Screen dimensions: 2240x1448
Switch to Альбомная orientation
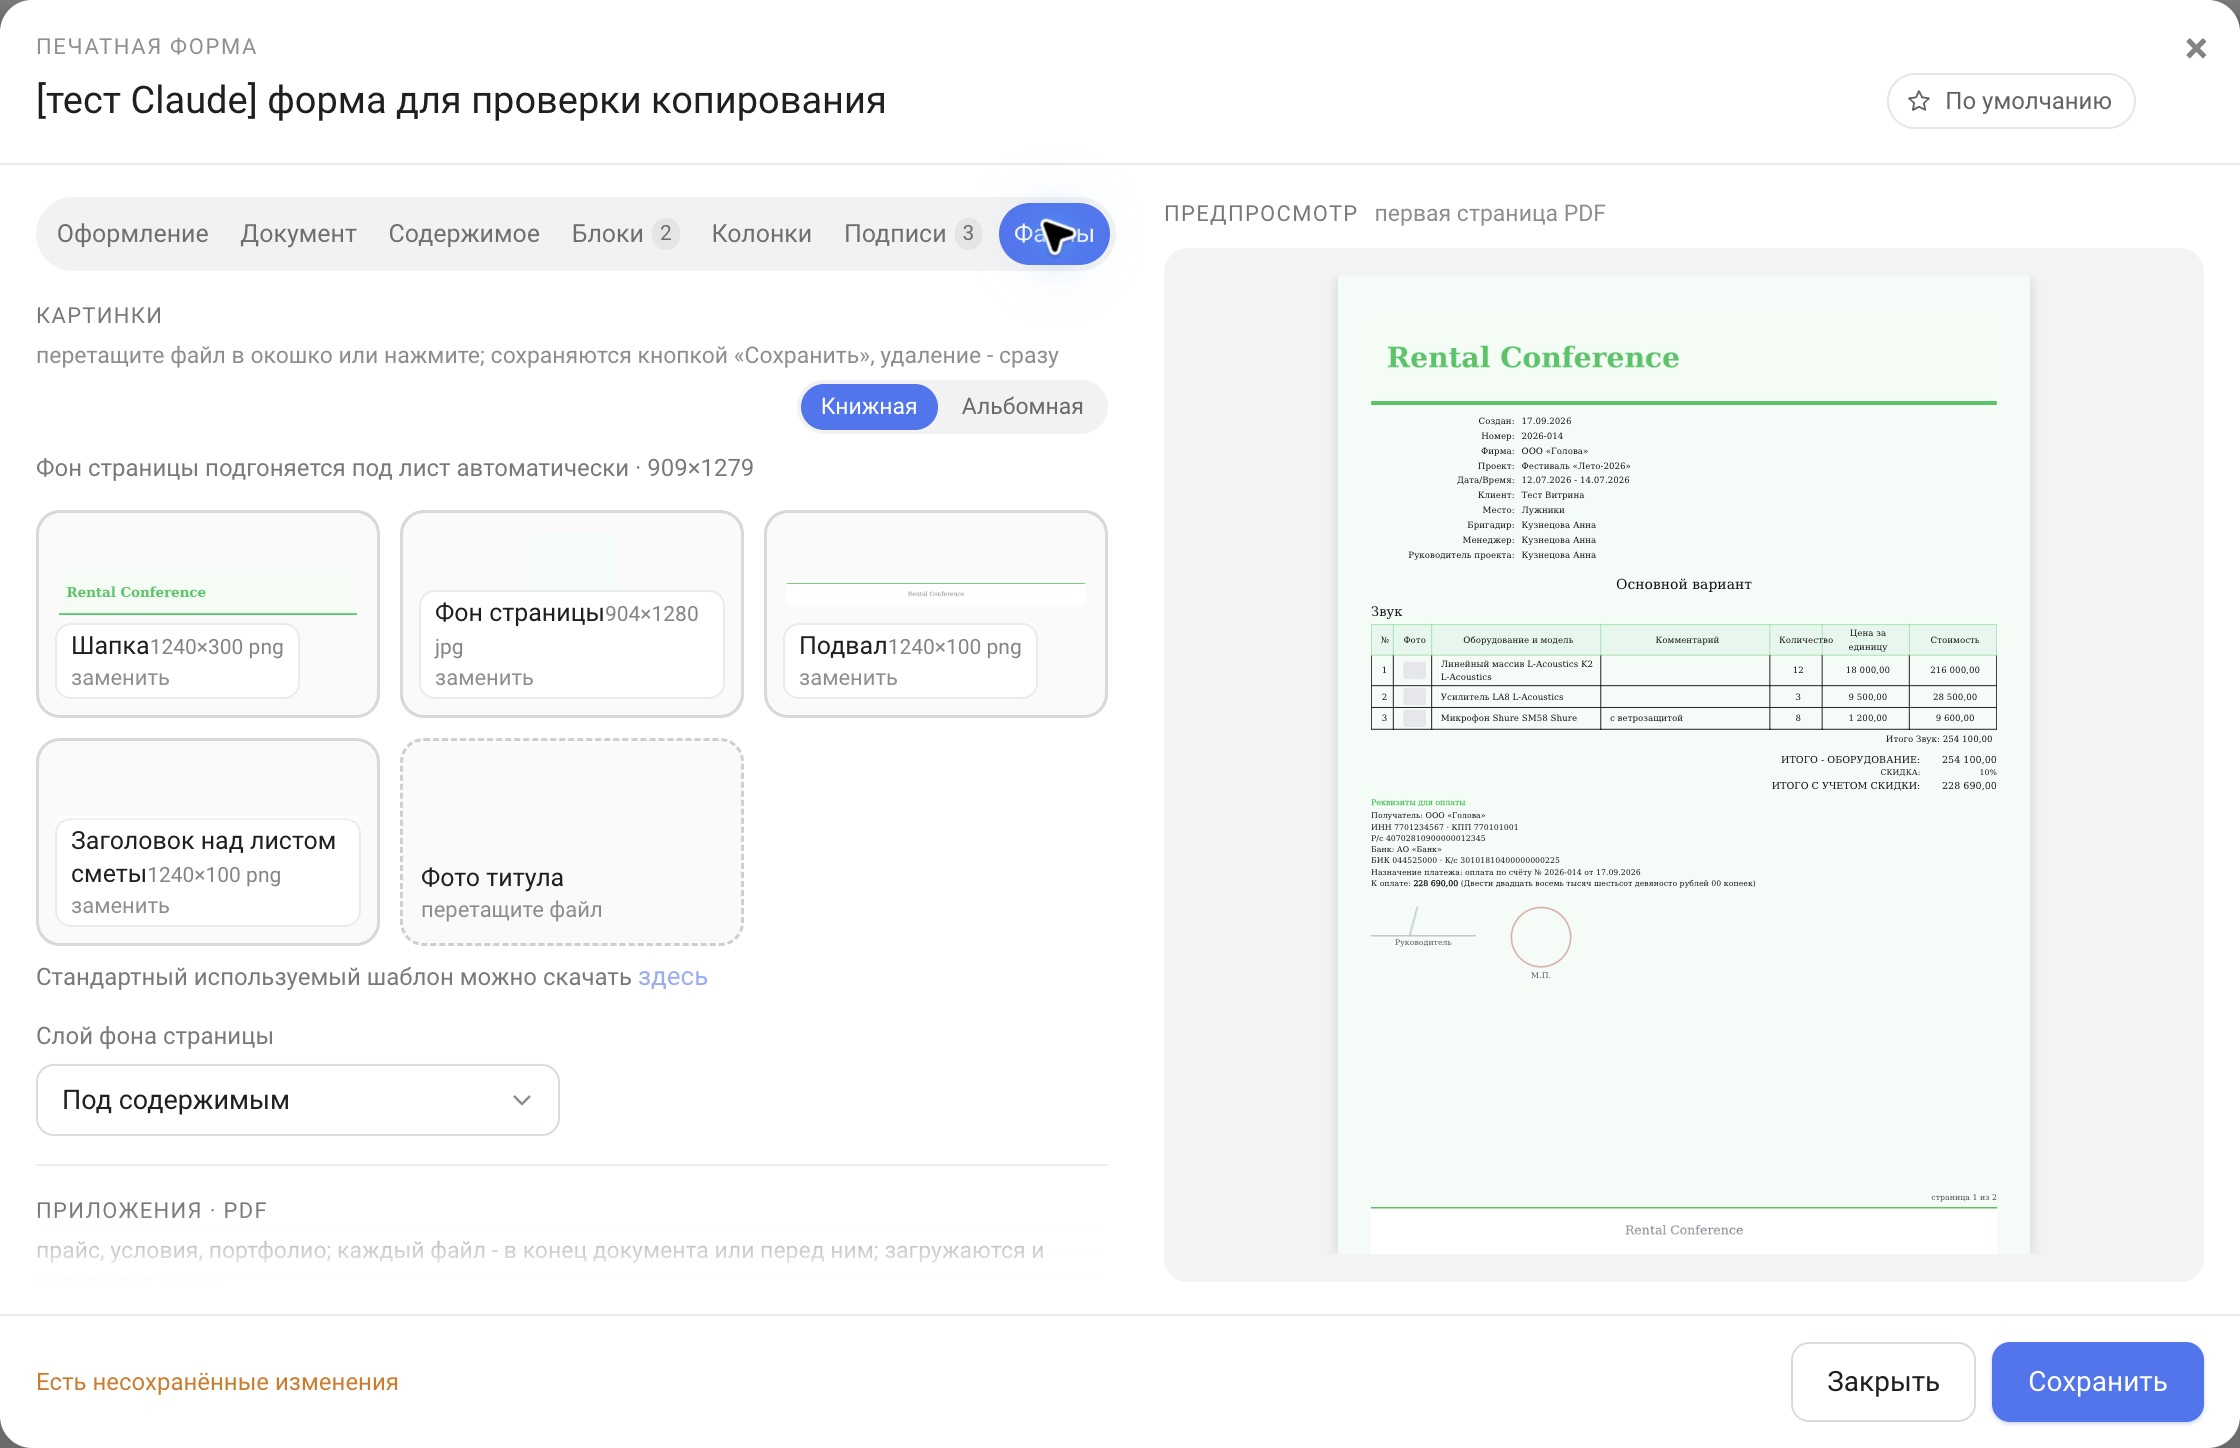pyautogui.click(x=1022, y=407)
